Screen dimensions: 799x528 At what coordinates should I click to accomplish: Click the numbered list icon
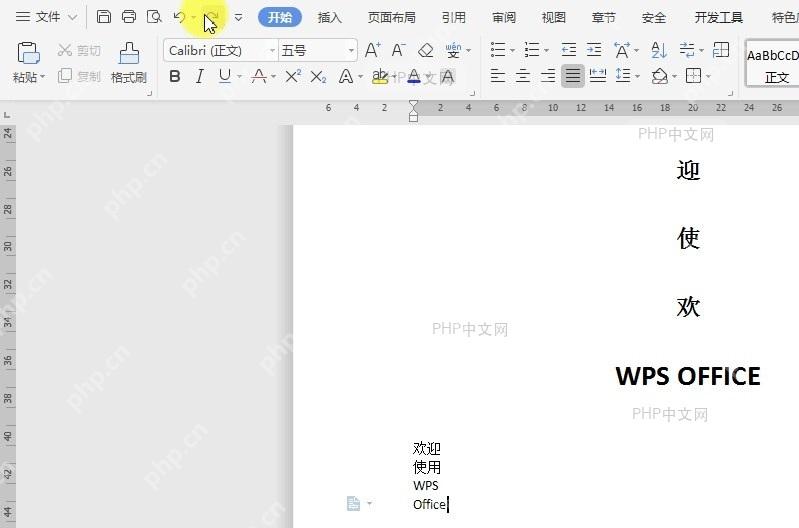point(531,50)
